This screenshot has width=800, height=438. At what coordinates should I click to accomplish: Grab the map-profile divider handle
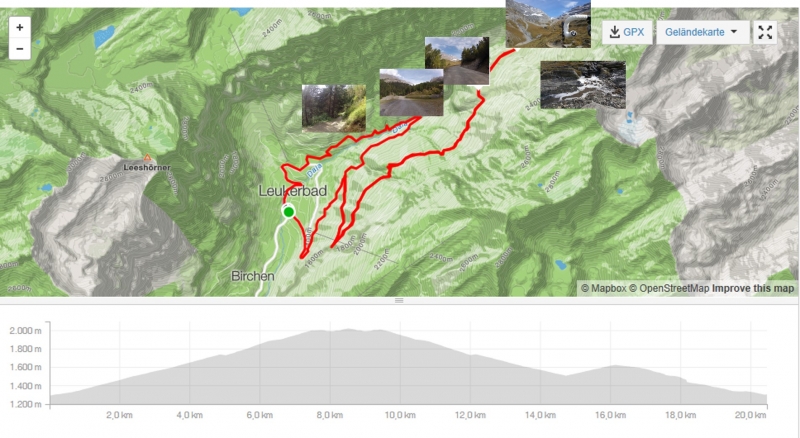coord(399,300)
